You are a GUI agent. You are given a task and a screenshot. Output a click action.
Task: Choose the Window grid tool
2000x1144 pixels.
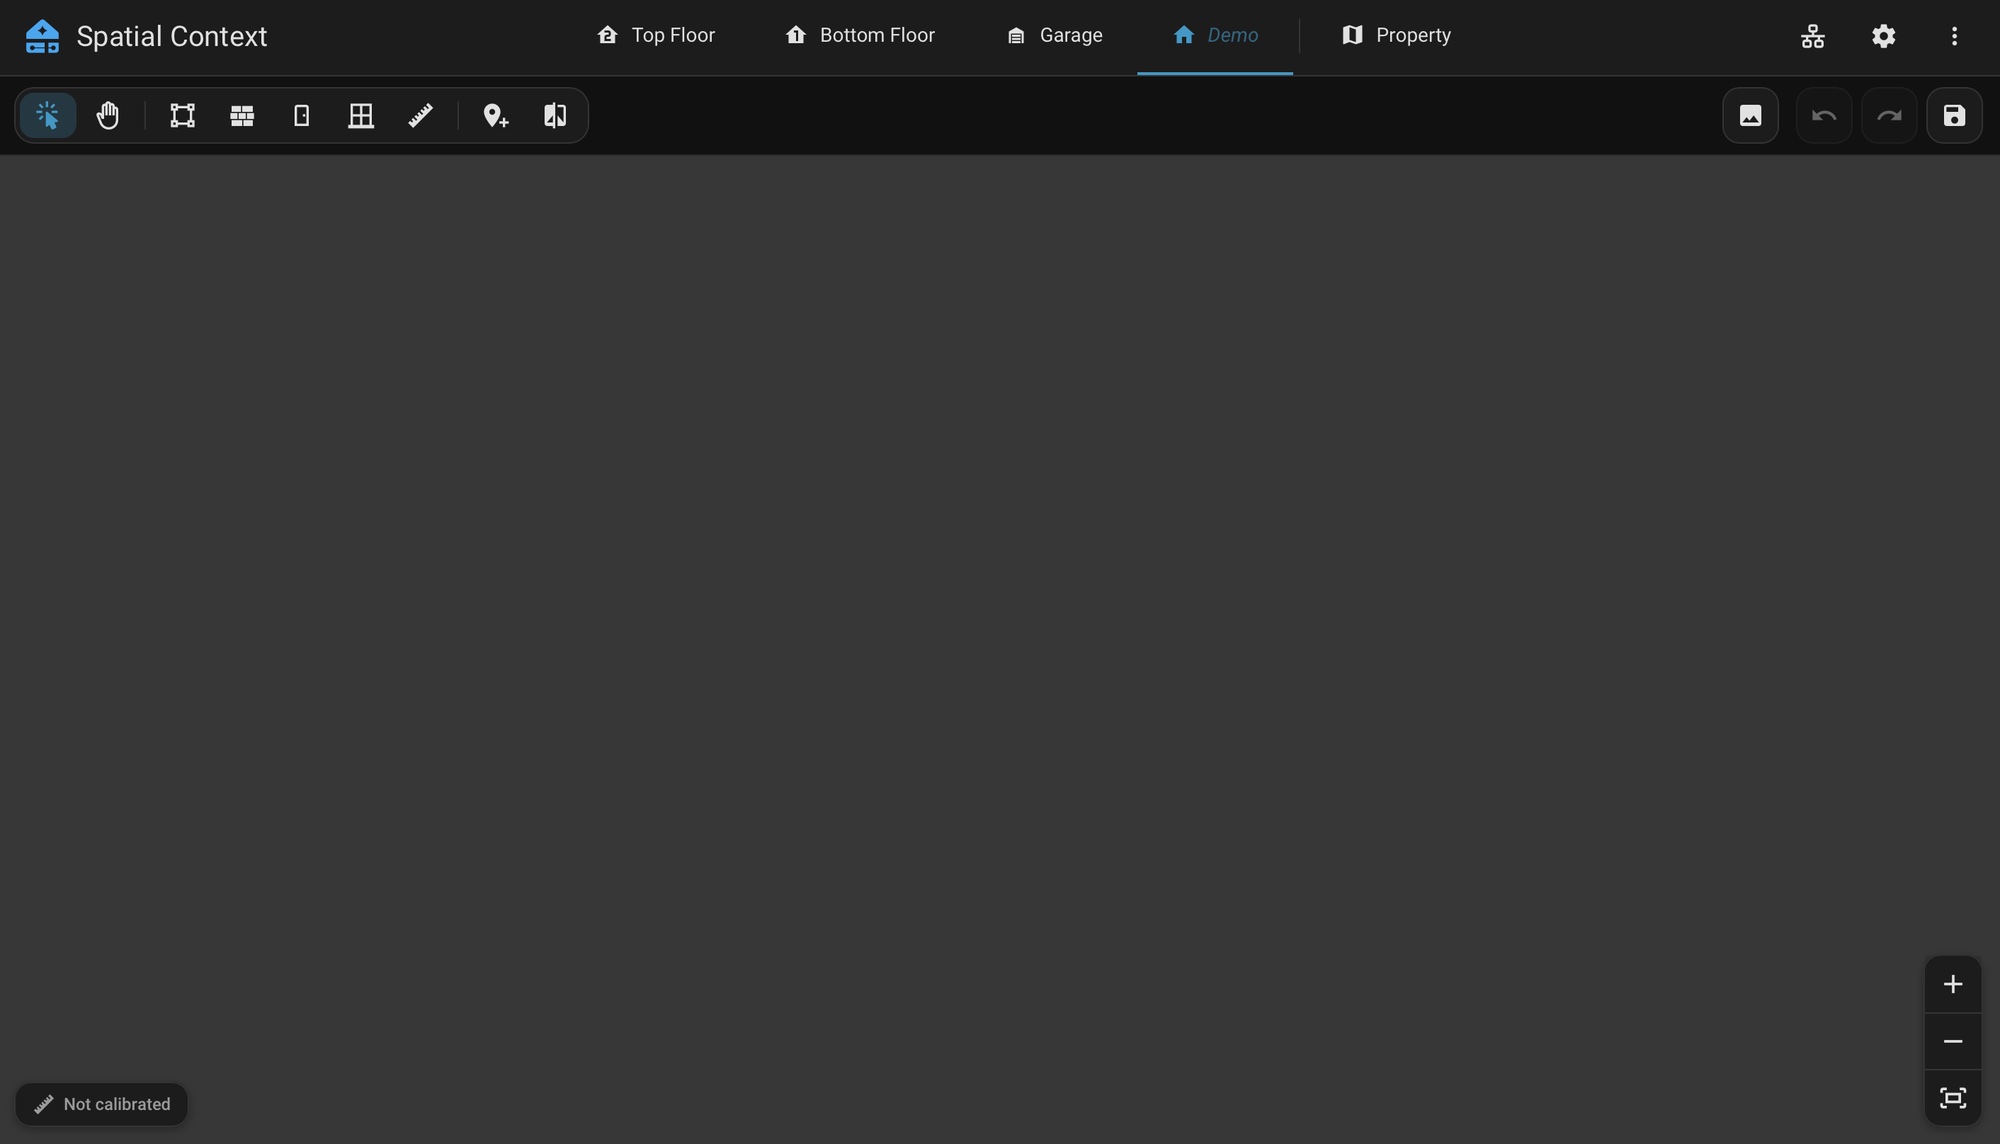tap(361, 116)
